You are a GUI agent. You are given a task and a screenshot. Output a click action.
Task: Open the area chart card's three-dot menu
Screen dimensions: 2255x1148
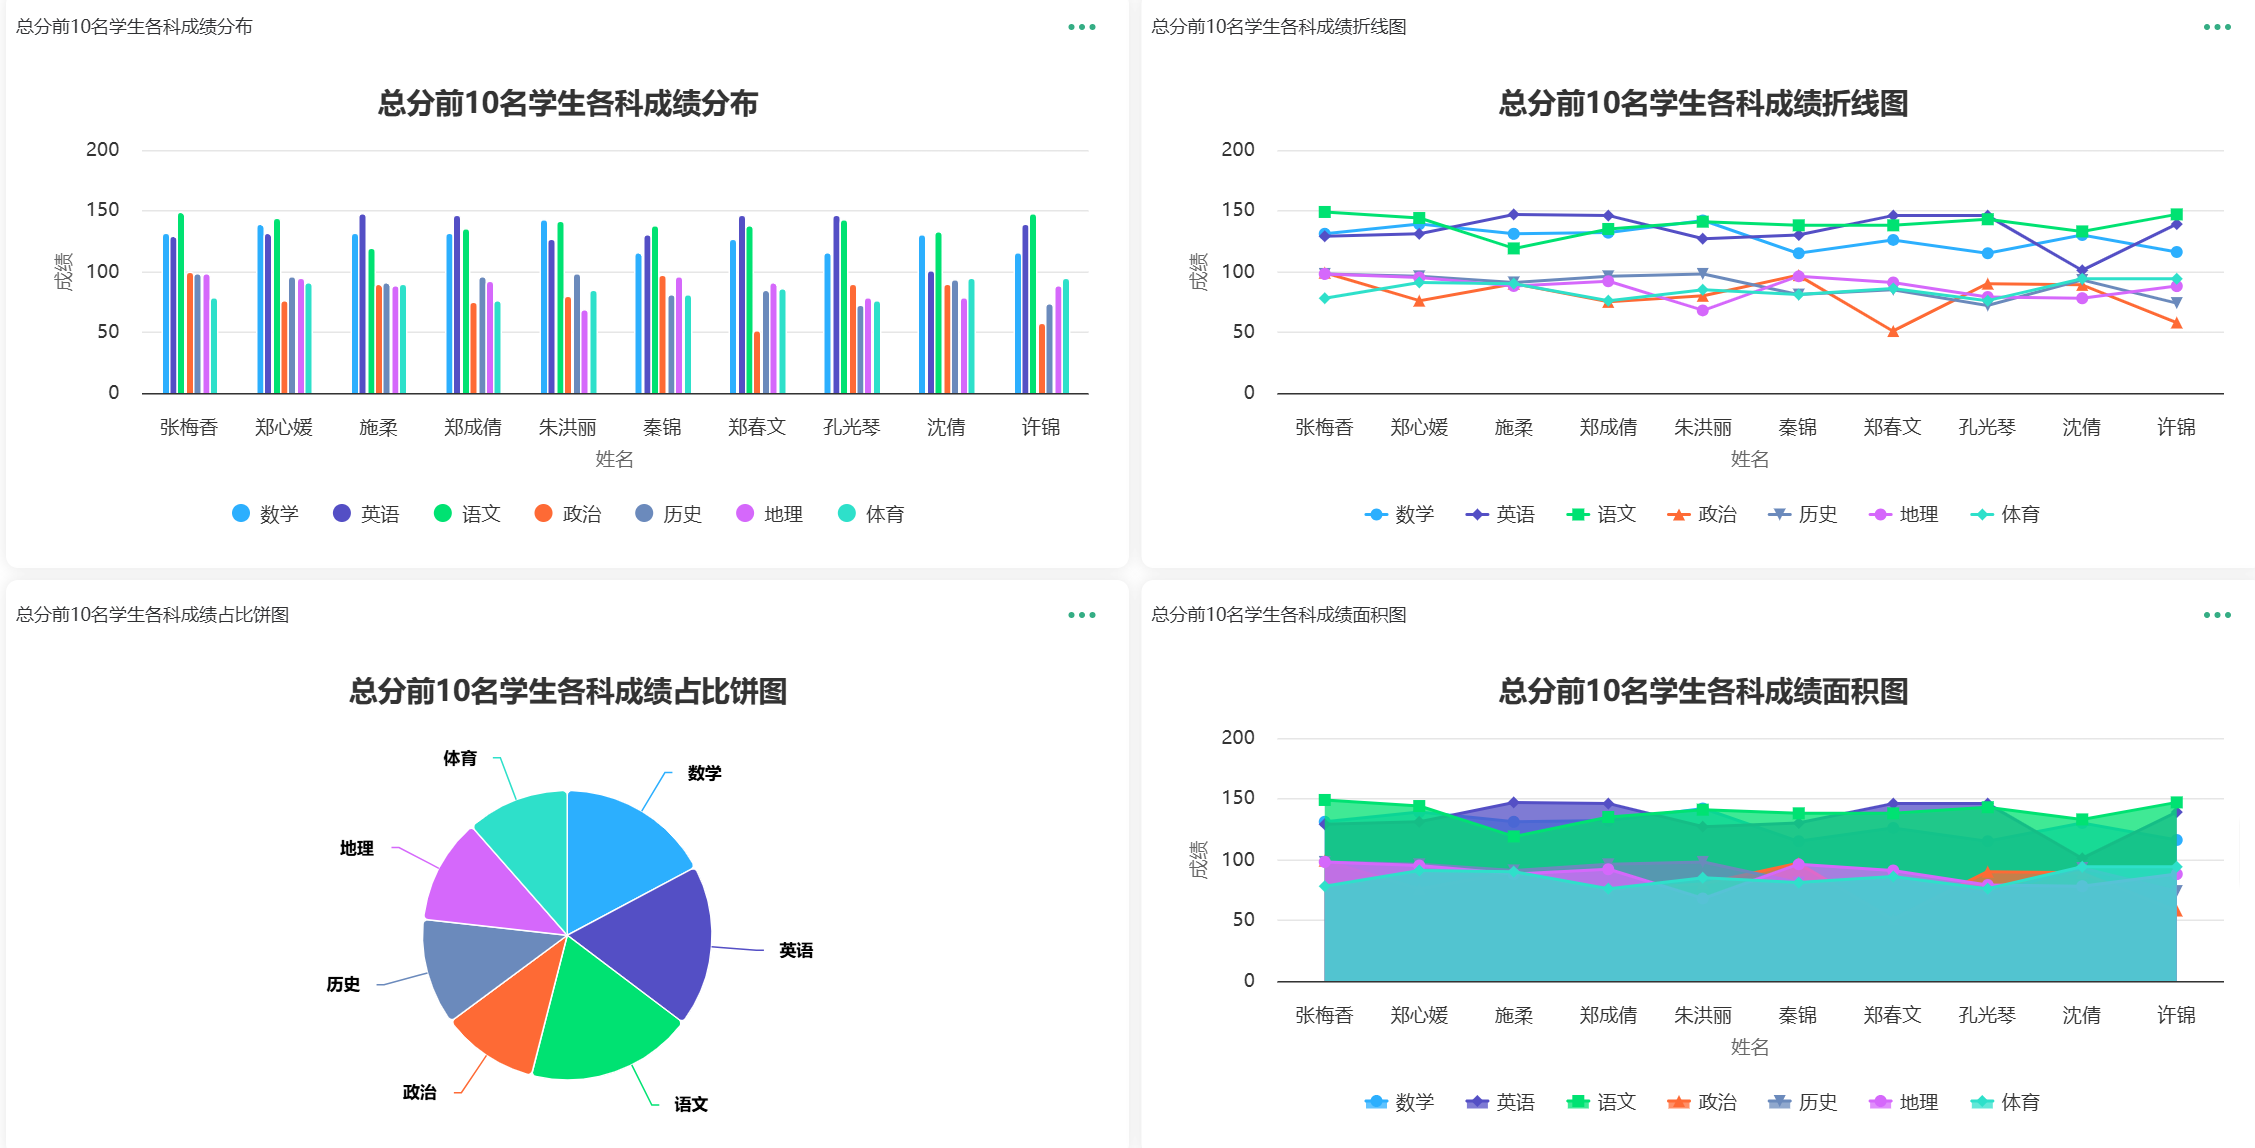2216,615
